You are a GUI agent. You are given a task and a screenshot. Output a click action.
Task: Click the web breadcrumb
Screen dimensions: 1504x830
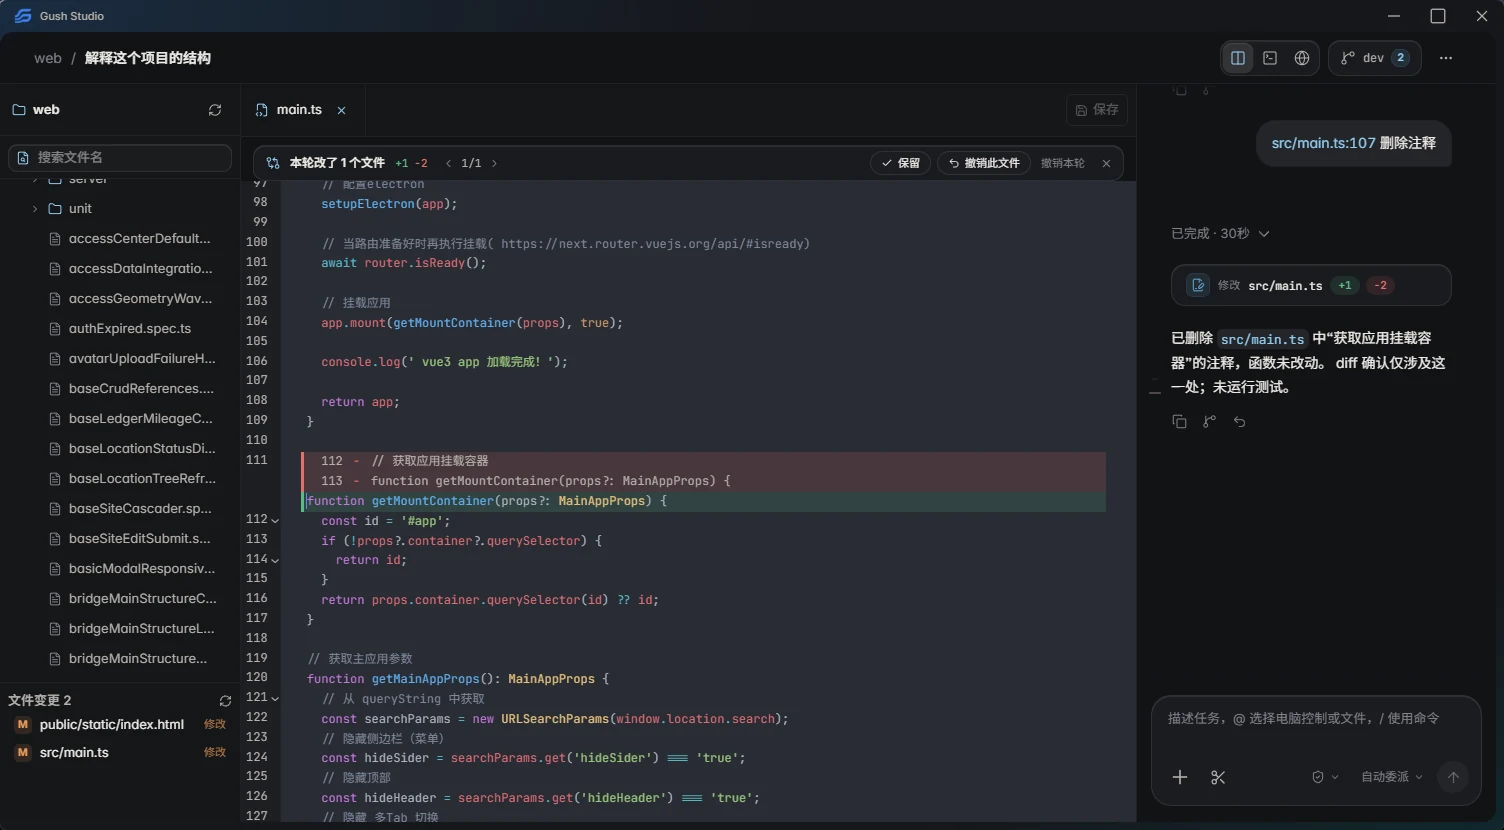click(x=48, y=58)
